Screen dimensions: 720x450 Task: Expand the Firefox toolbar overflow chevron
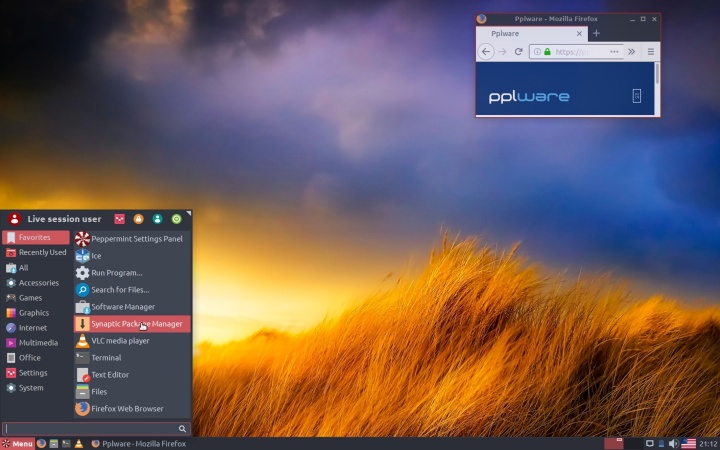[x=631, y=52]
